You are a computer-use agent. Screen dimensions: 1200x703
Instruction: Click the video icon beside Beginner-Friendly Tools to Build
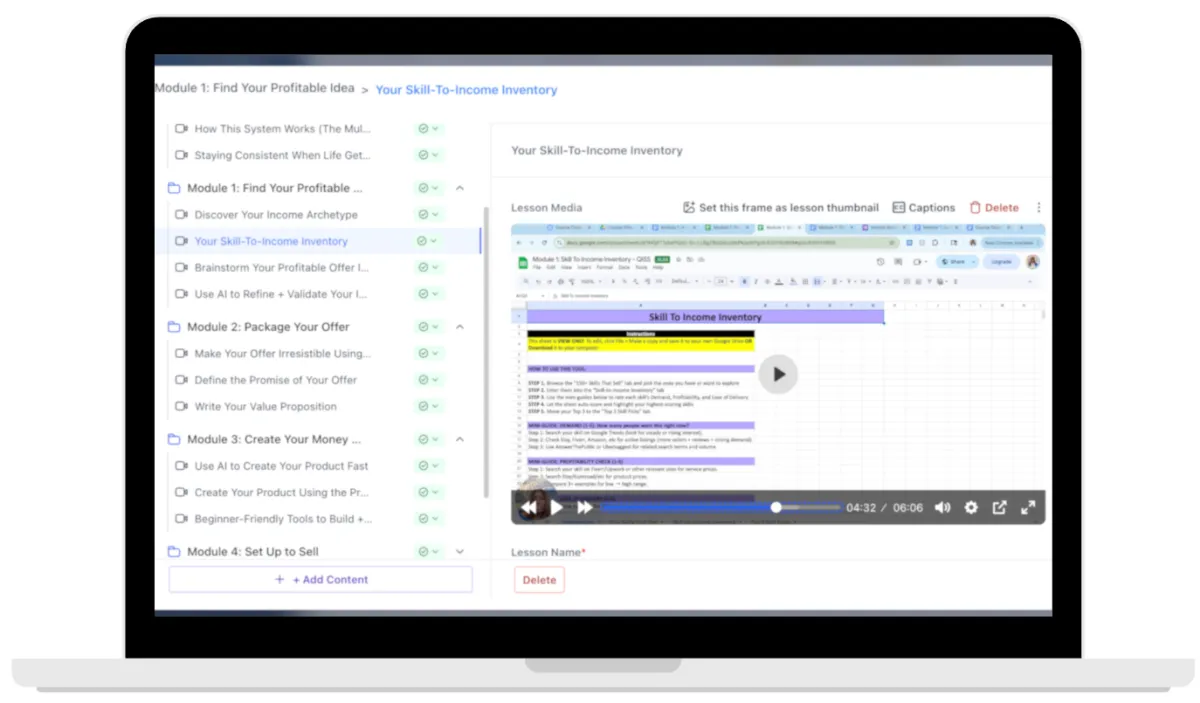click(x=181, y=519)
